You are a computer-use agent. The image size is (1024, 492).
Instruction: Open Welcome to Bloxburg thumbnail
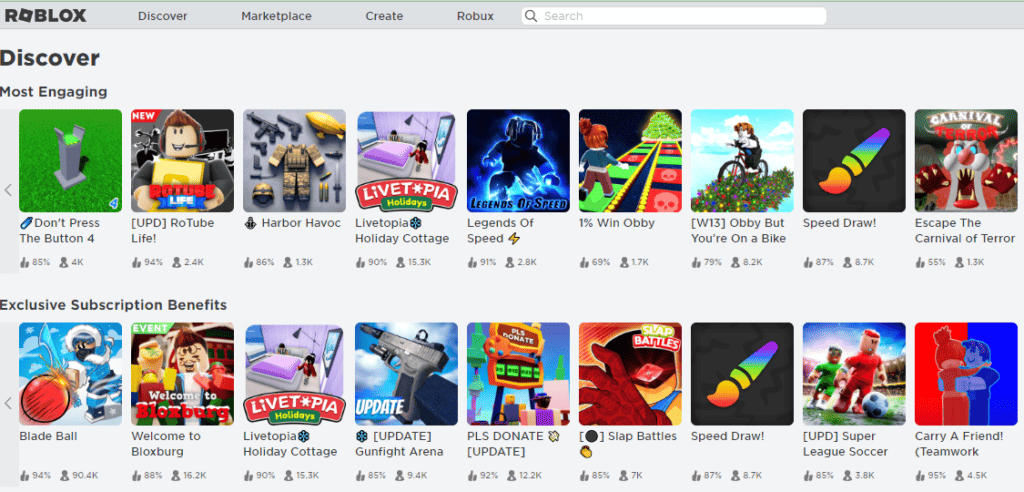point(182,374)
